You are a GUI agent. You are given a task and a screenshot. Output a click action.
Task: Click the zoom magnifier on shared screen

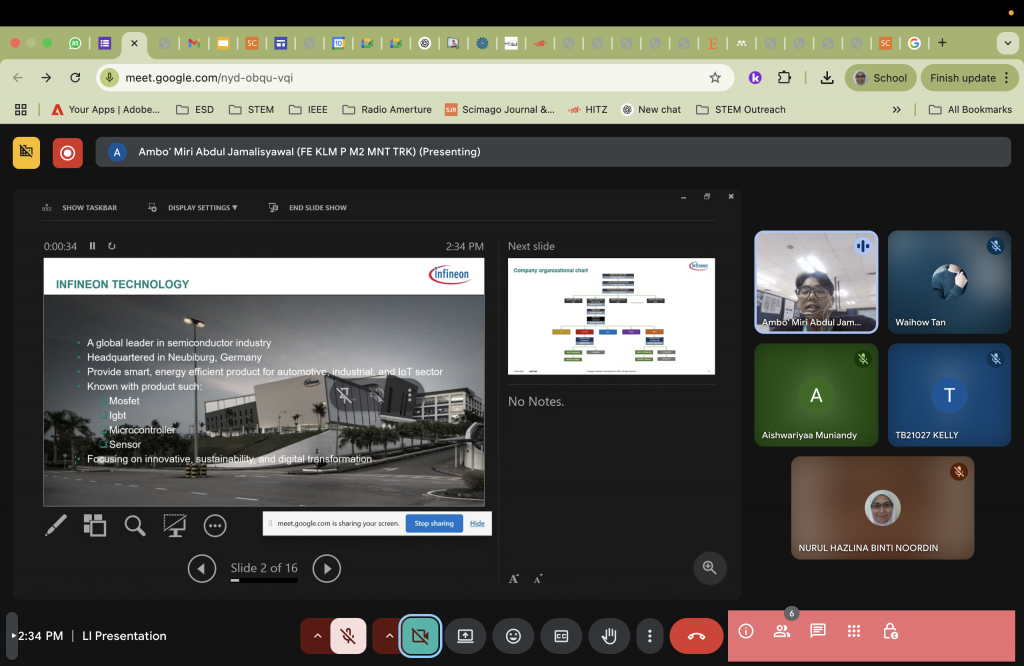click(710, 568)
